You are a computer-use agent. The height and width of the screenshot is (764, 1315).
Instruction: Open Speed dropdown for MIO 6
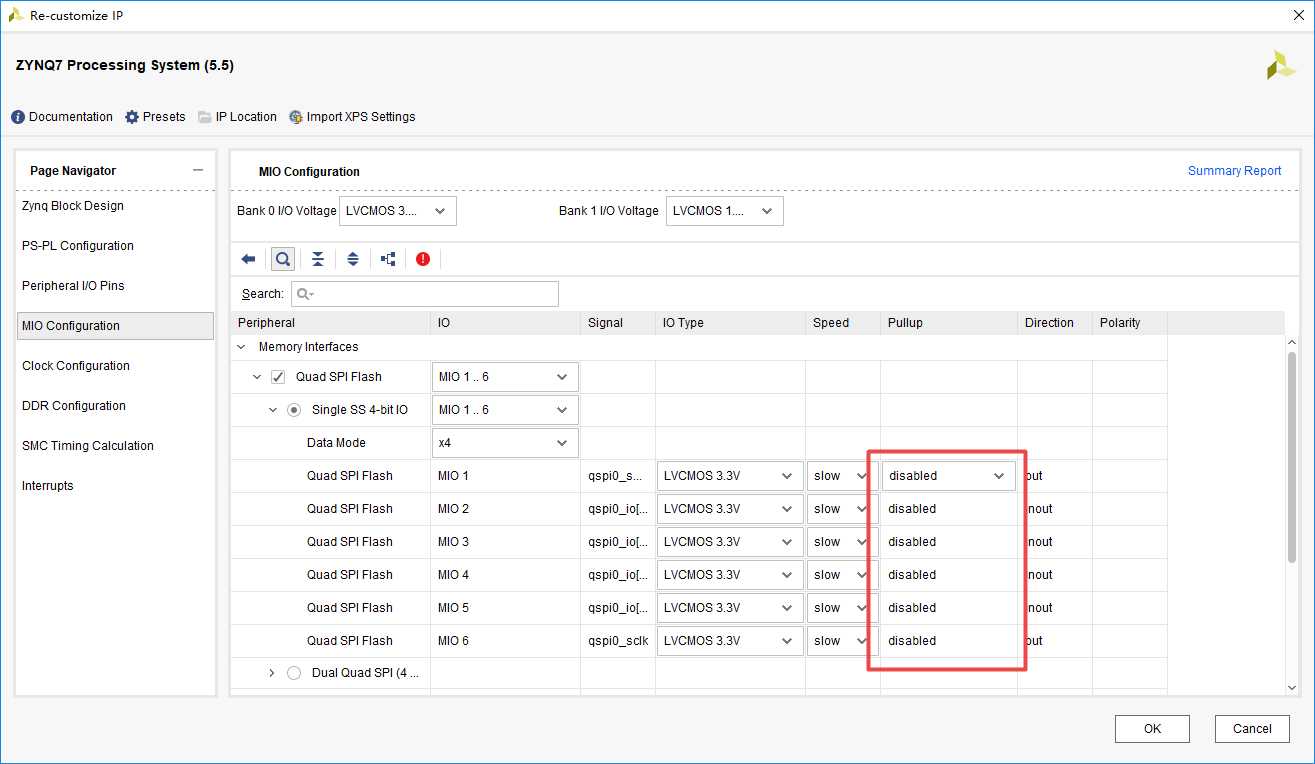point(842,641)
